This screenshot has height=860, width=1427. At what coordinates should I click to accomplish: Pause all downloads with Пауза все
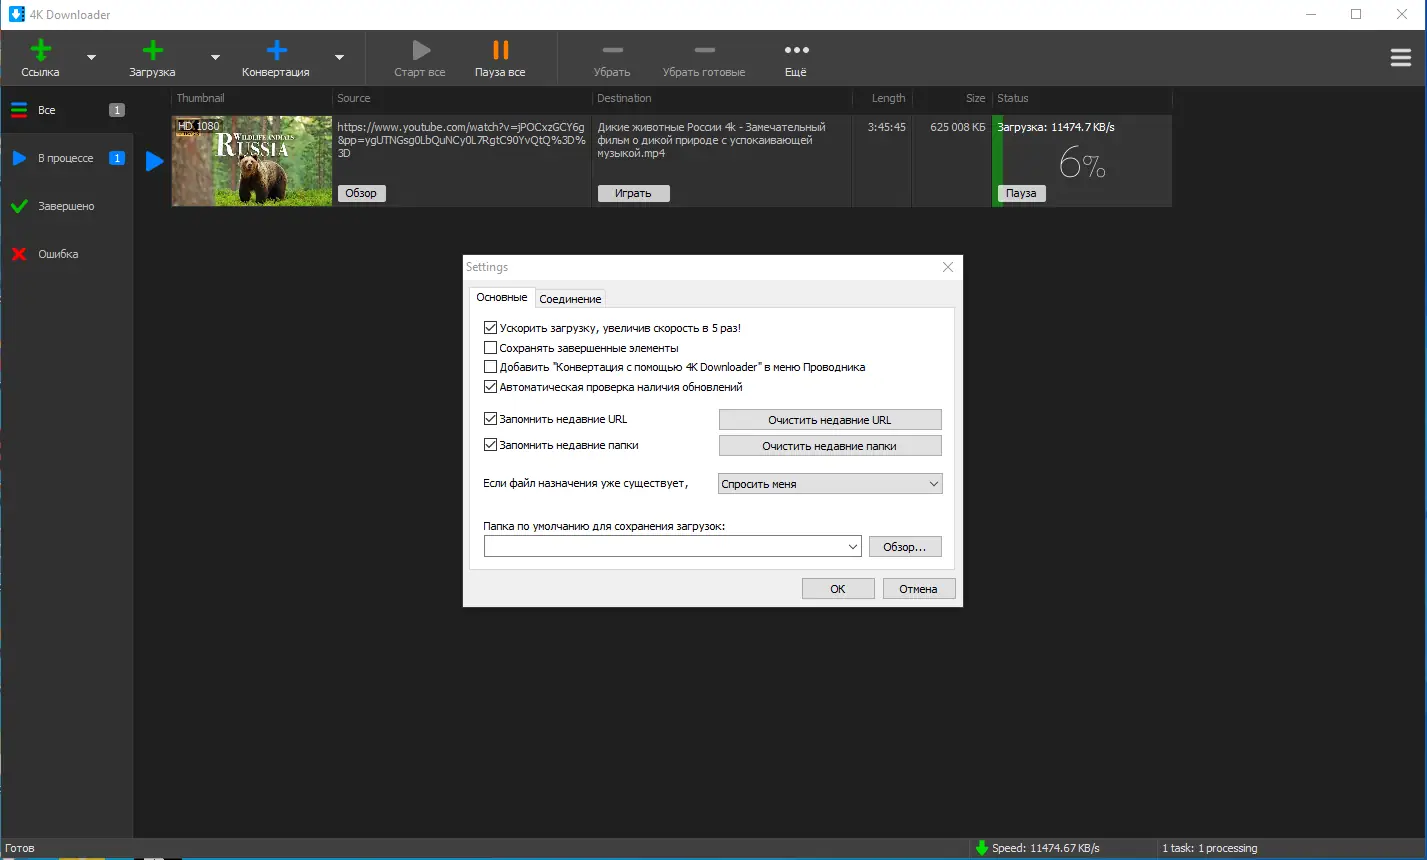click(x=500, y=58)
